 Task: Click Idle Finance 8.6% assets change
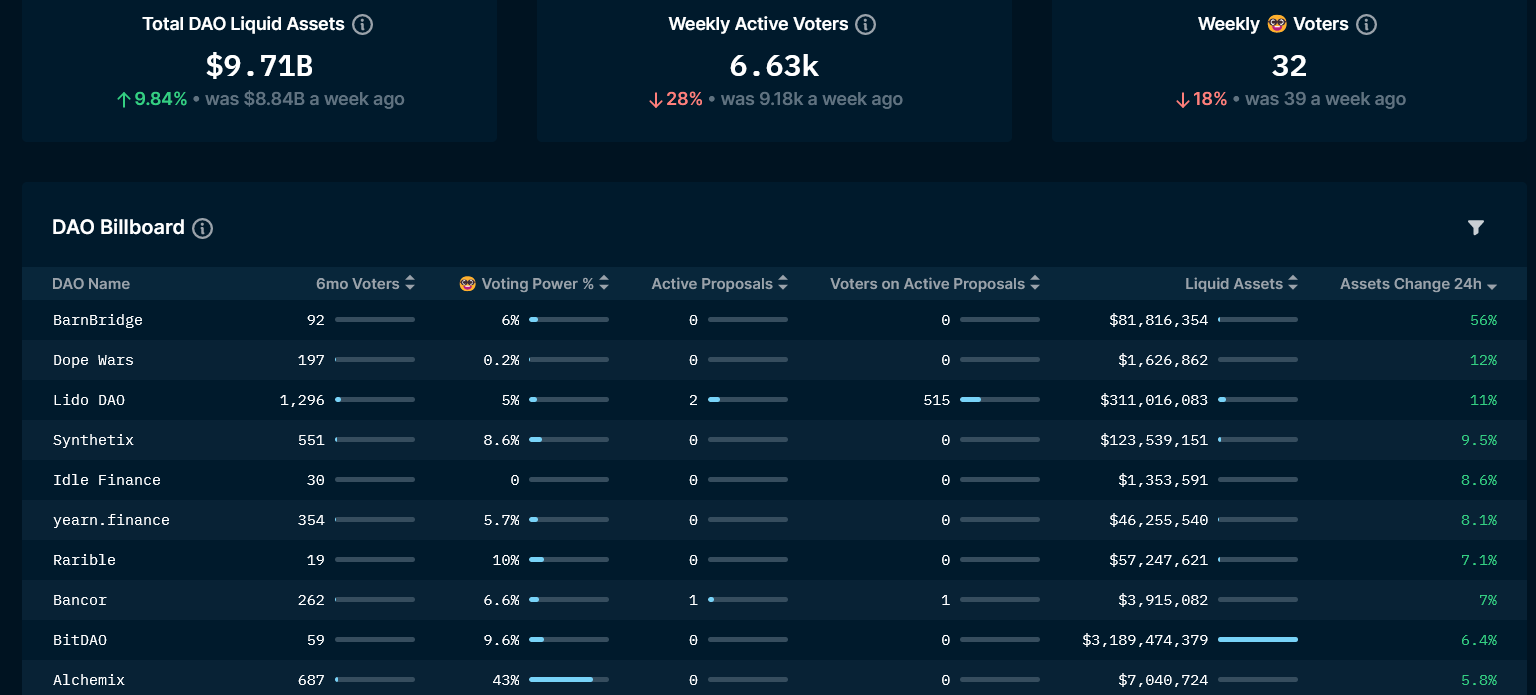click(x=1479, y=480)
